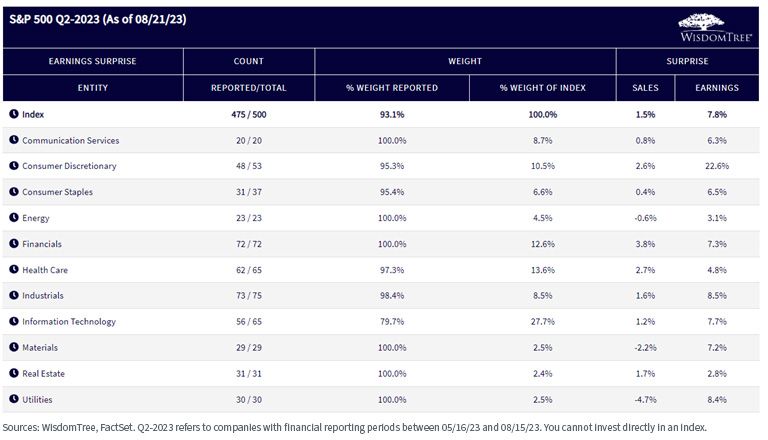
Task: Select the % Weight of Index header
Action: (x=543, y=88)
